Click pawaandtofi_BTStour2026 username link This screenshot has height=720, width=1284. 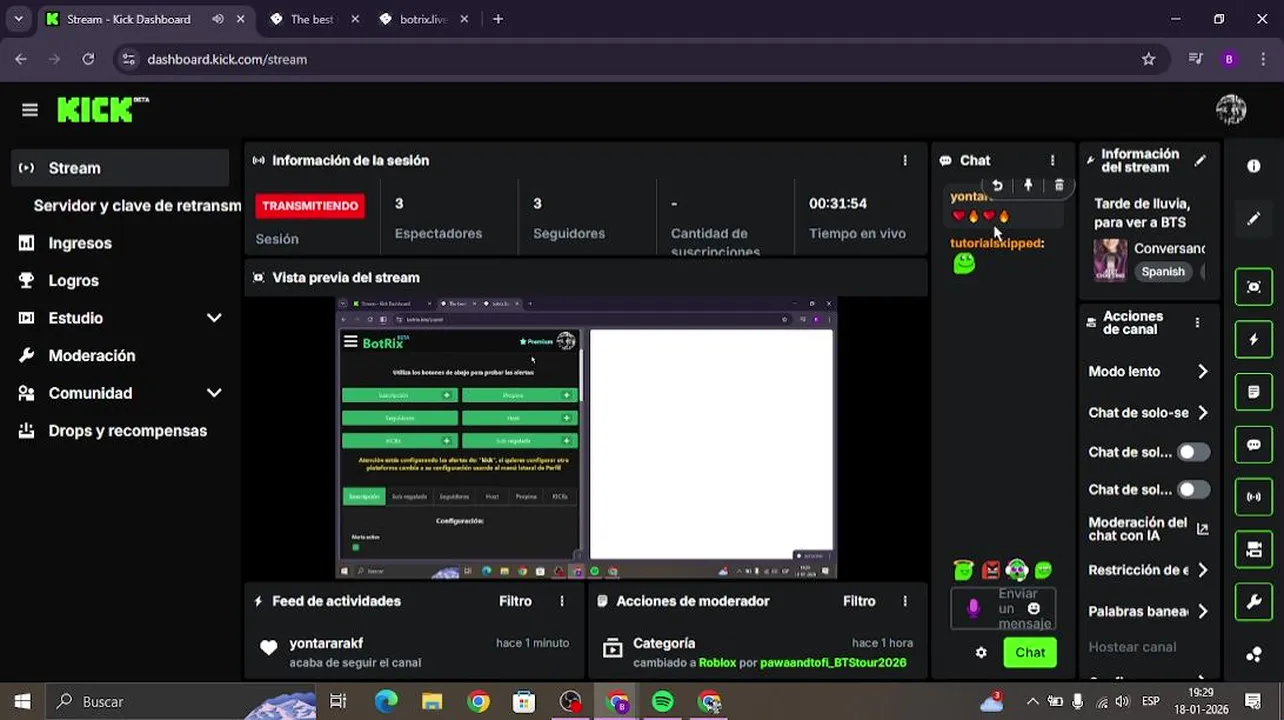pos(833,662)
